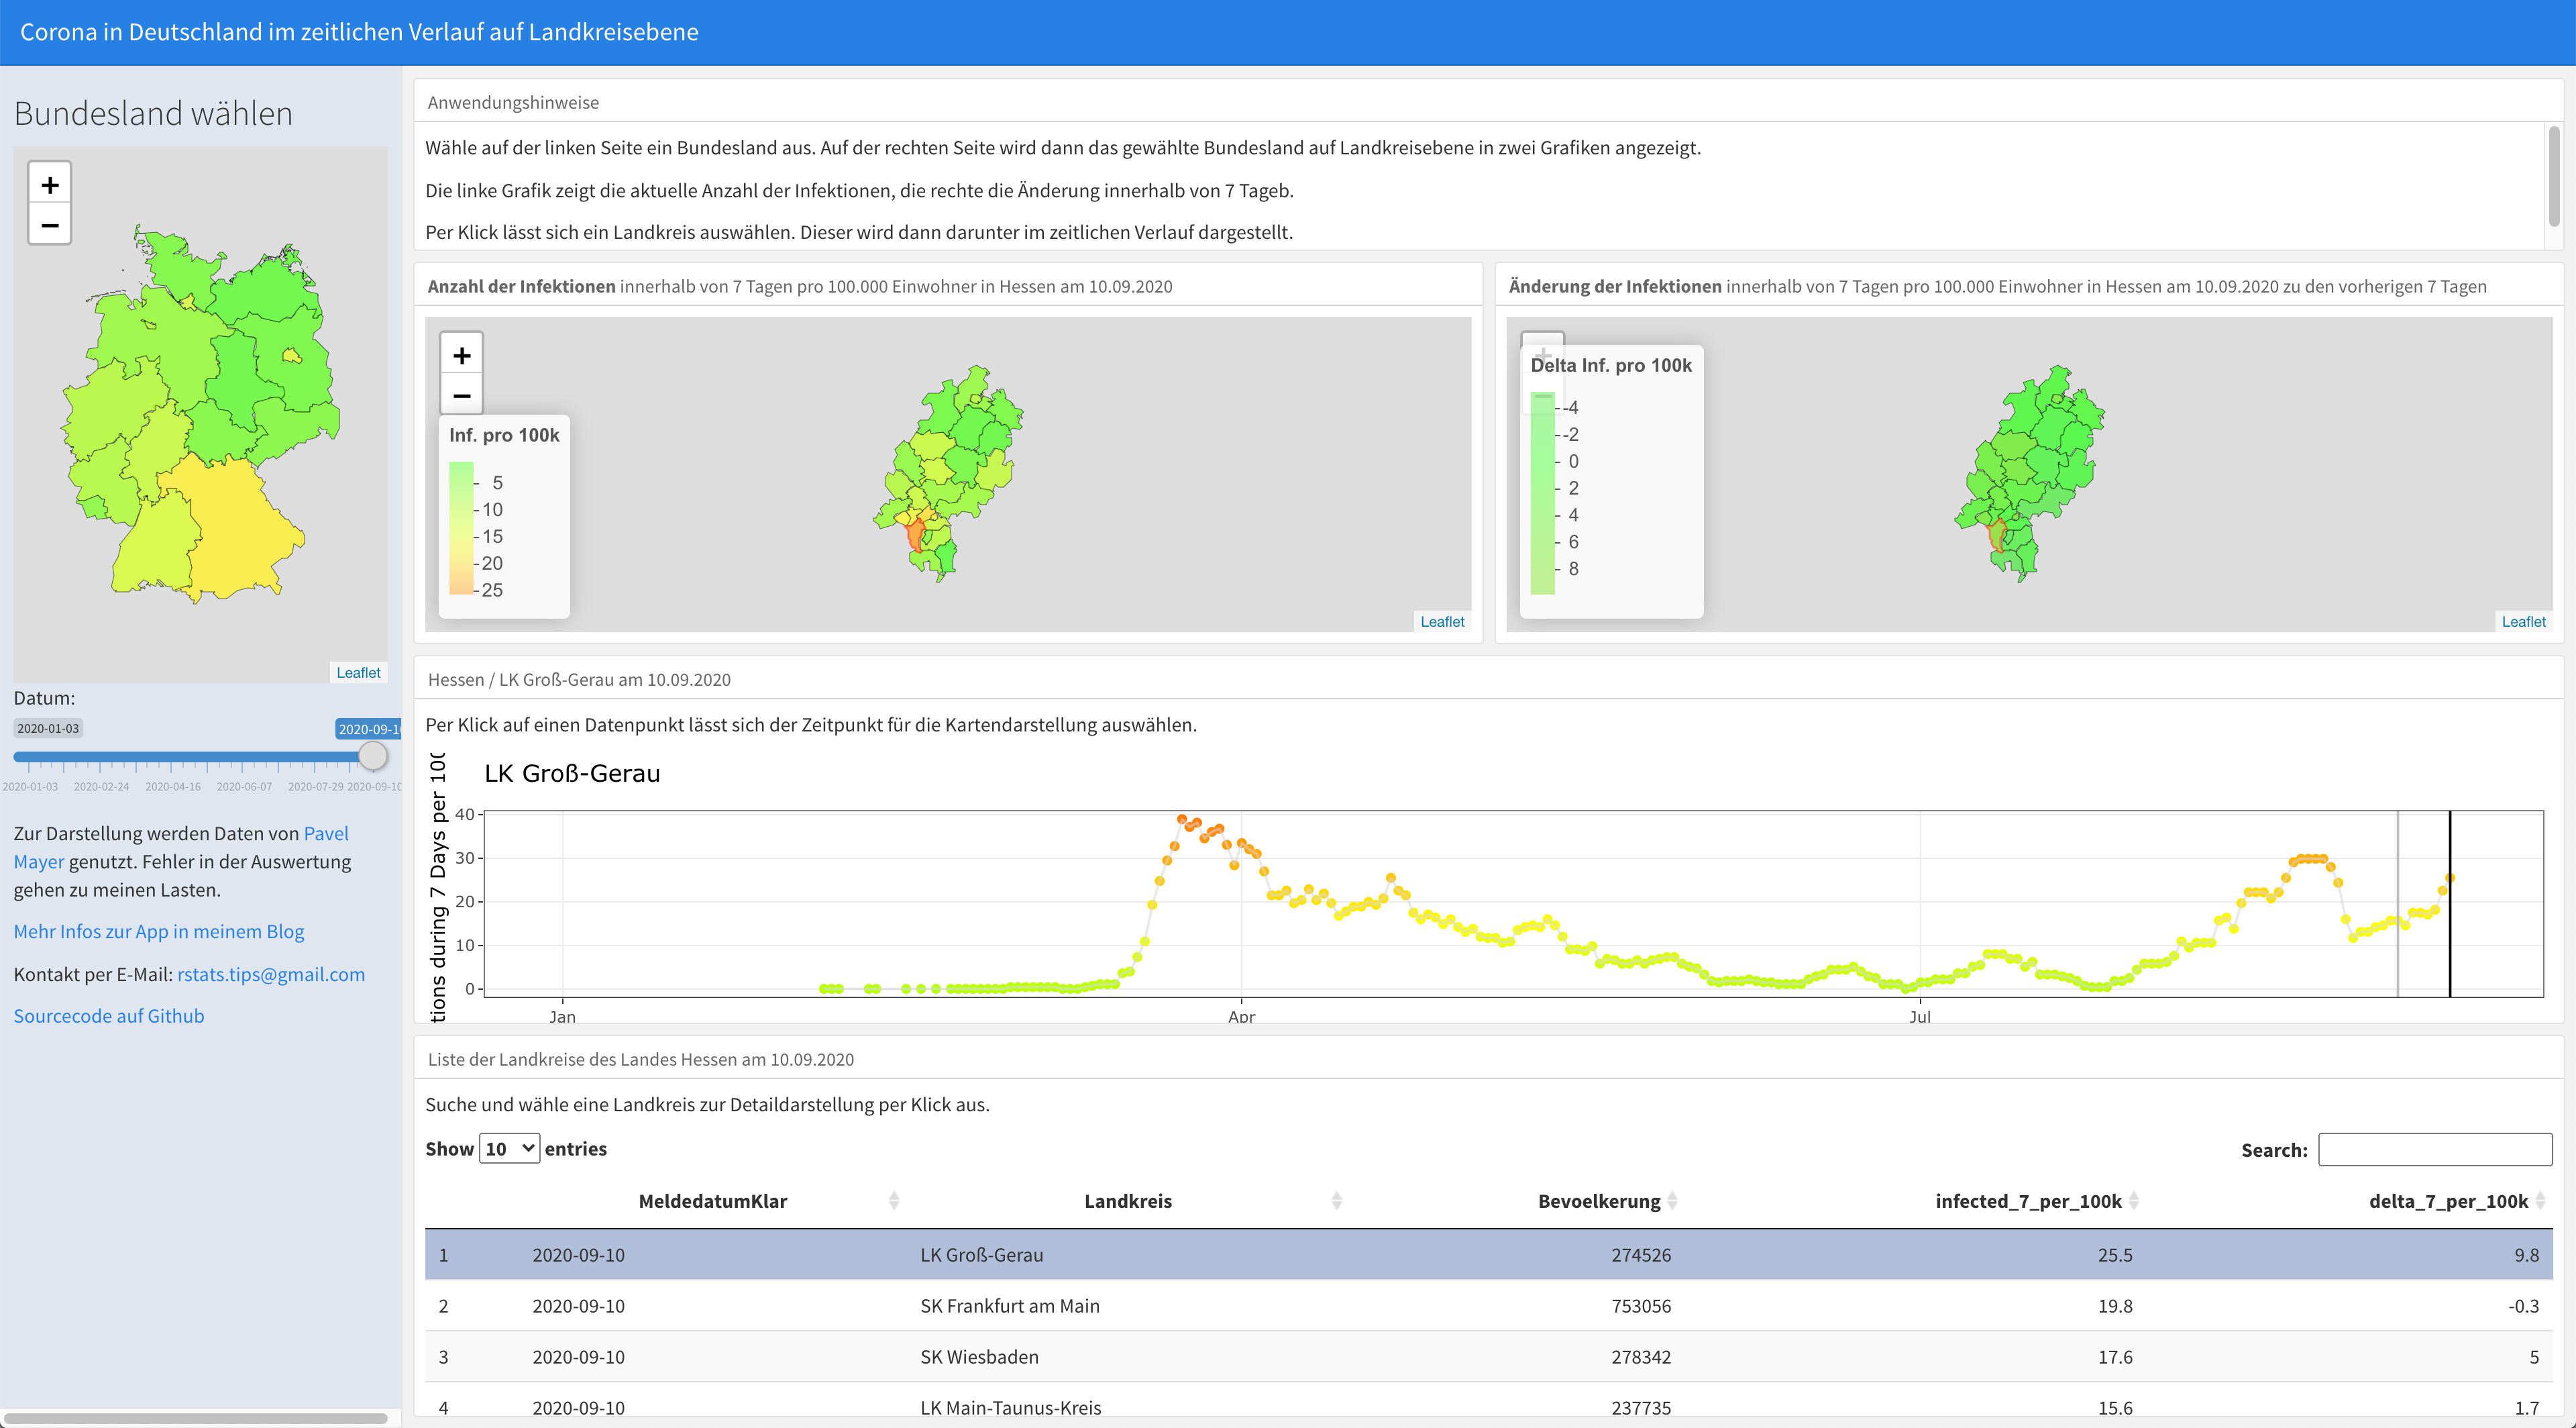Open Mehr Infos zur App blog link
Image resolution: width=2576 pixels, height=1428 pixels.
coord(159,931)
